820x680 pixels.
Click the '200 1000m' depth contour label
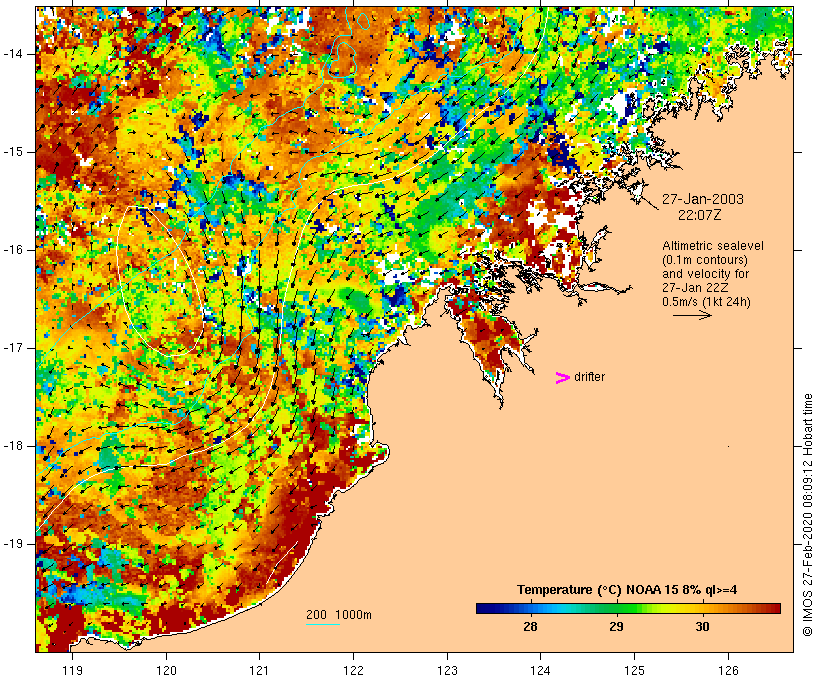coord(339,615)
